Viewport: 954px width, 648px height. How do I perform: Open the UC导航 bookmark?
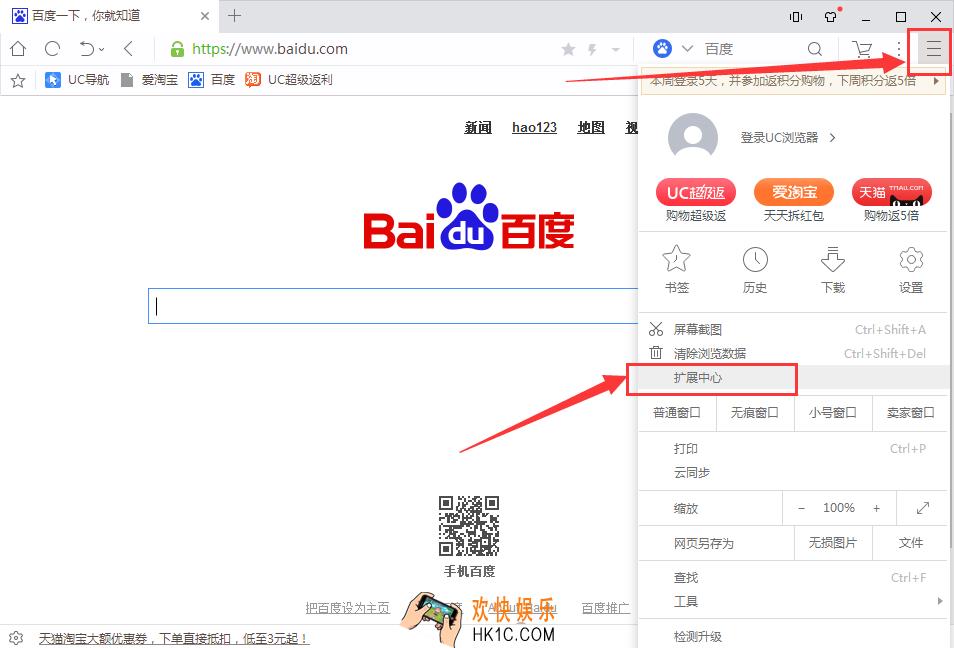[x=77, y=80]
